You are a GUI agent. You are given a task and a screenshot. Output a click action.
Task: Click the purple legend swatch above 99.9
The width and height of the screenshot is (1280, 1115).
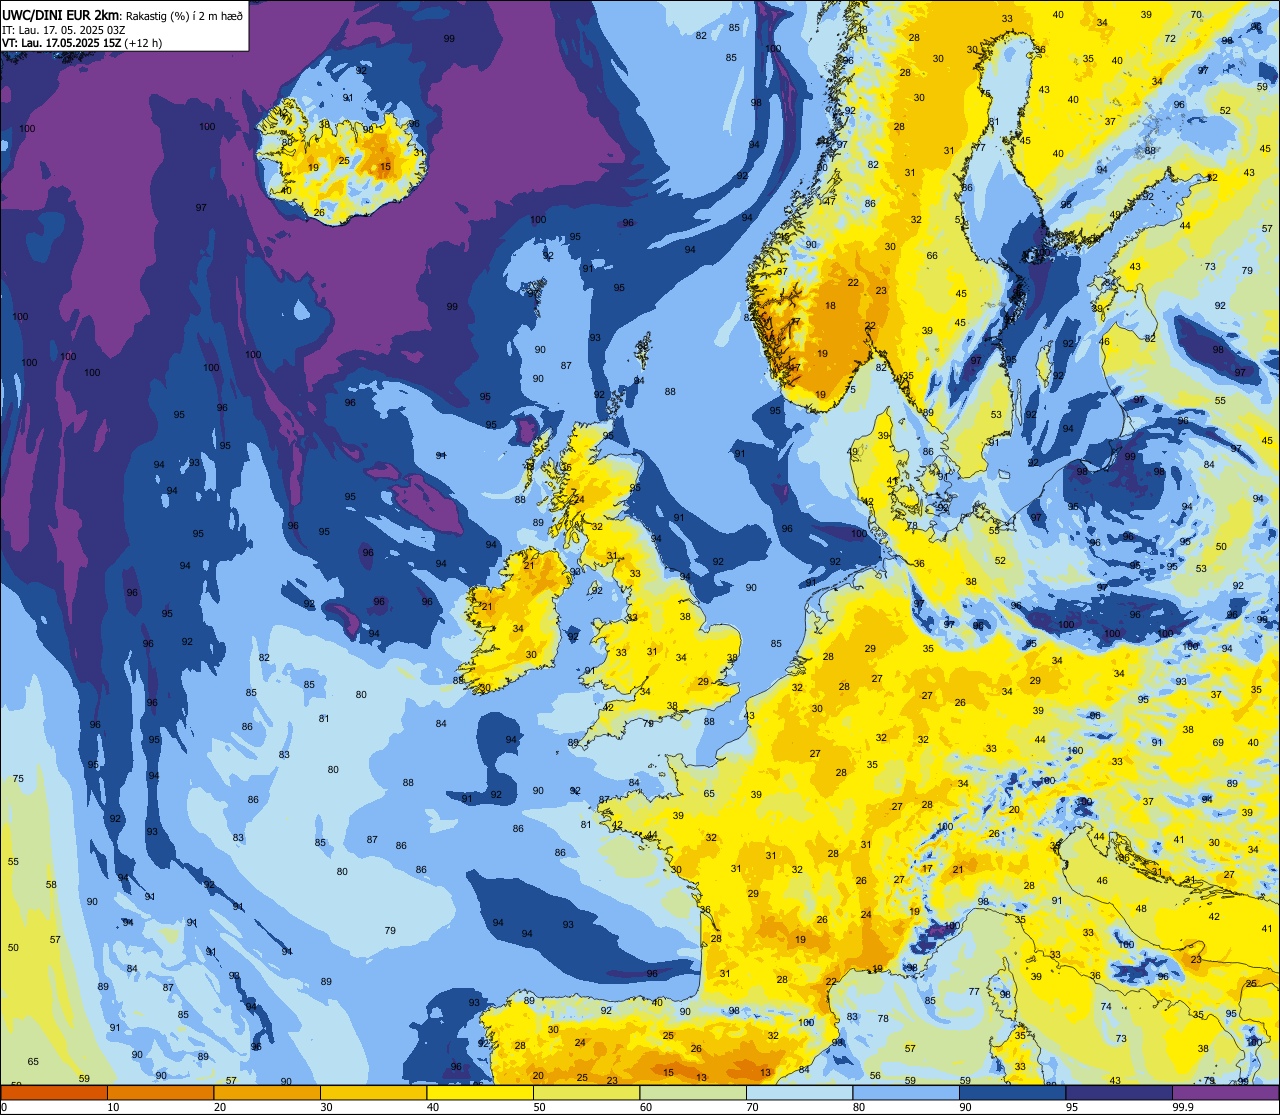1225,1092
